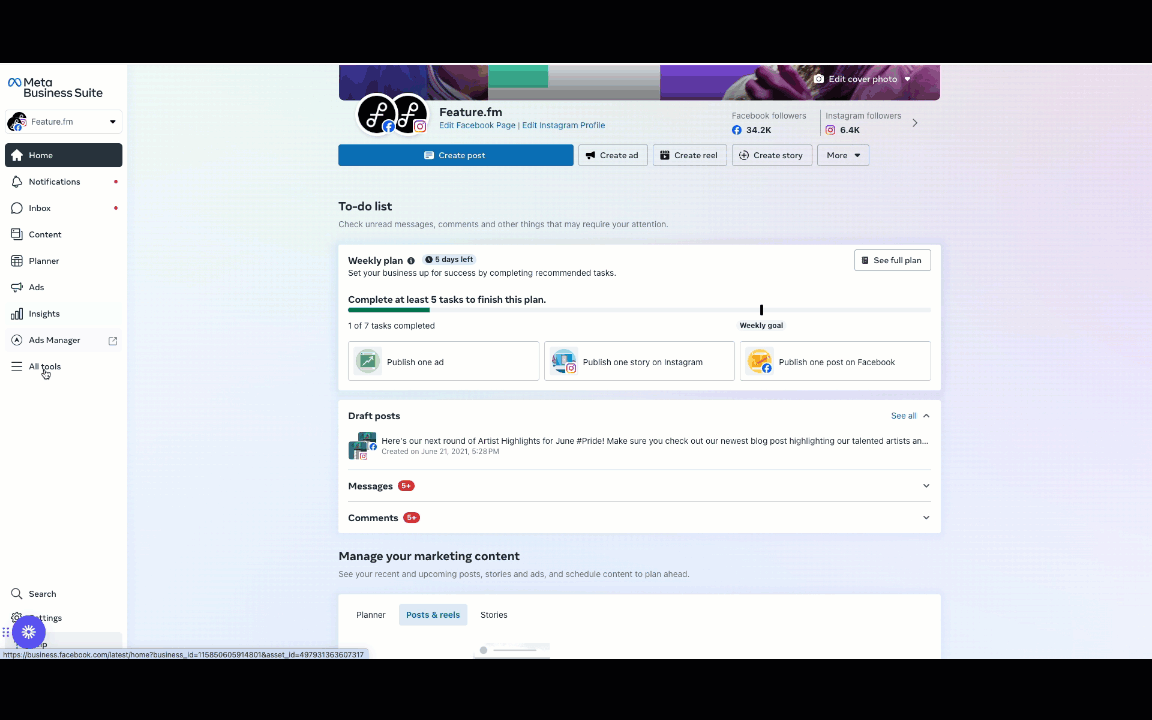
Task: Click the Weekly plan info icon
Action: [411, 261]
